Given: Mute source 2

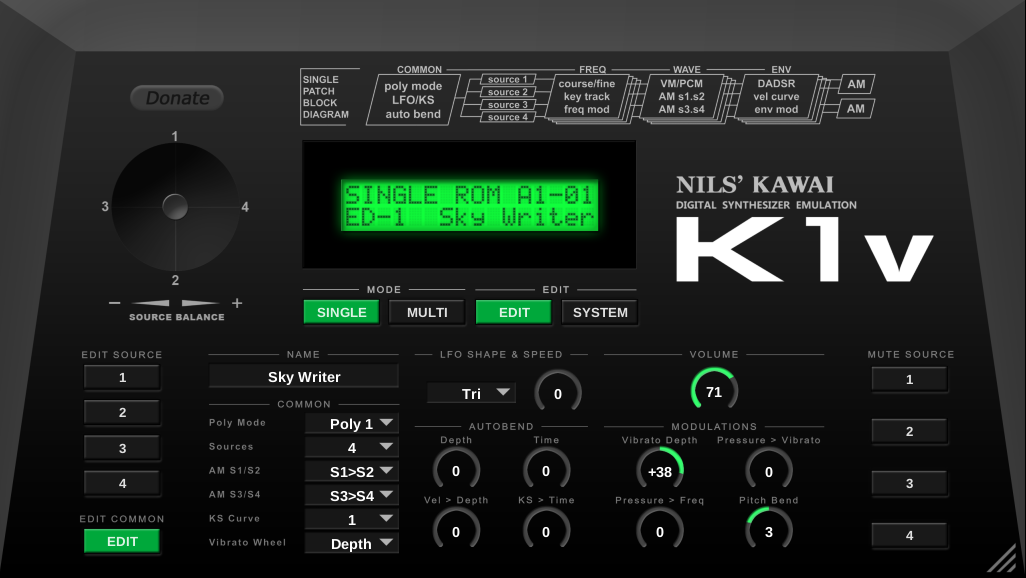Looking at the screenshot, I should click(x=910, y=431).
